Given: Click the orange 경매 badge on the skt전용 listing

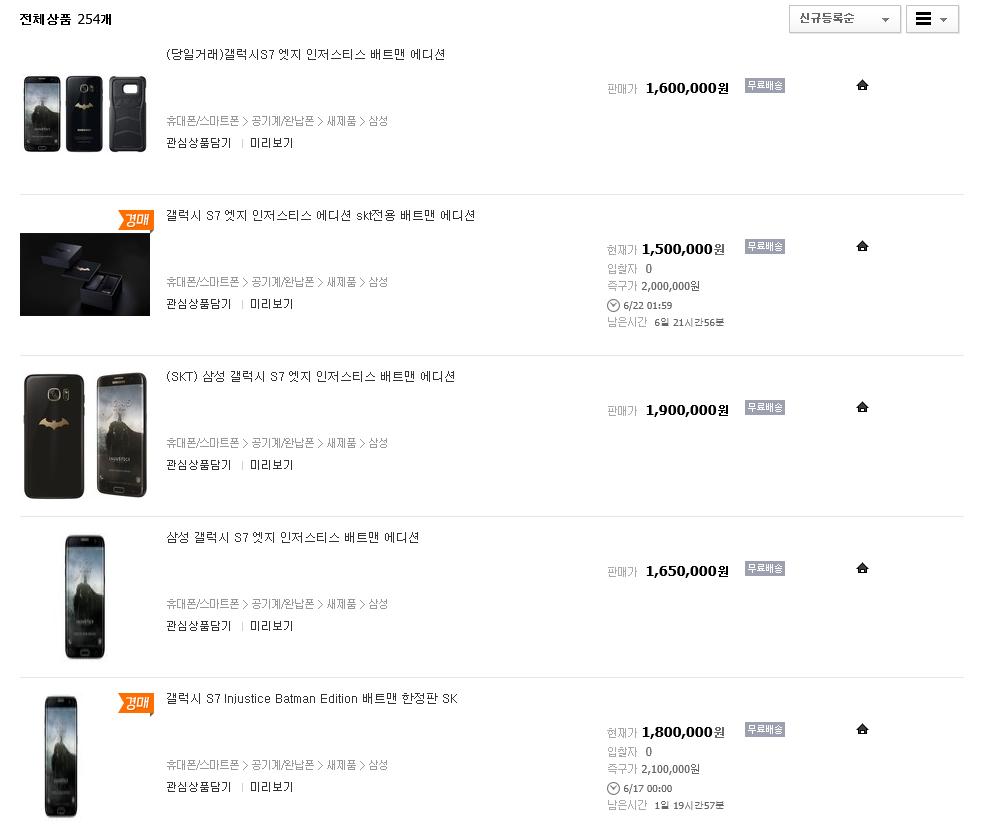Looking at the screenshot, I should click(x=135, y=220).
